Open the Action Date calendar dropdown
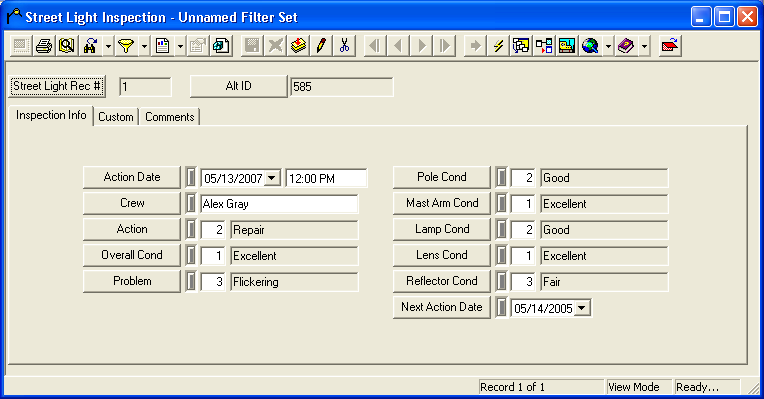 (272, 178)
